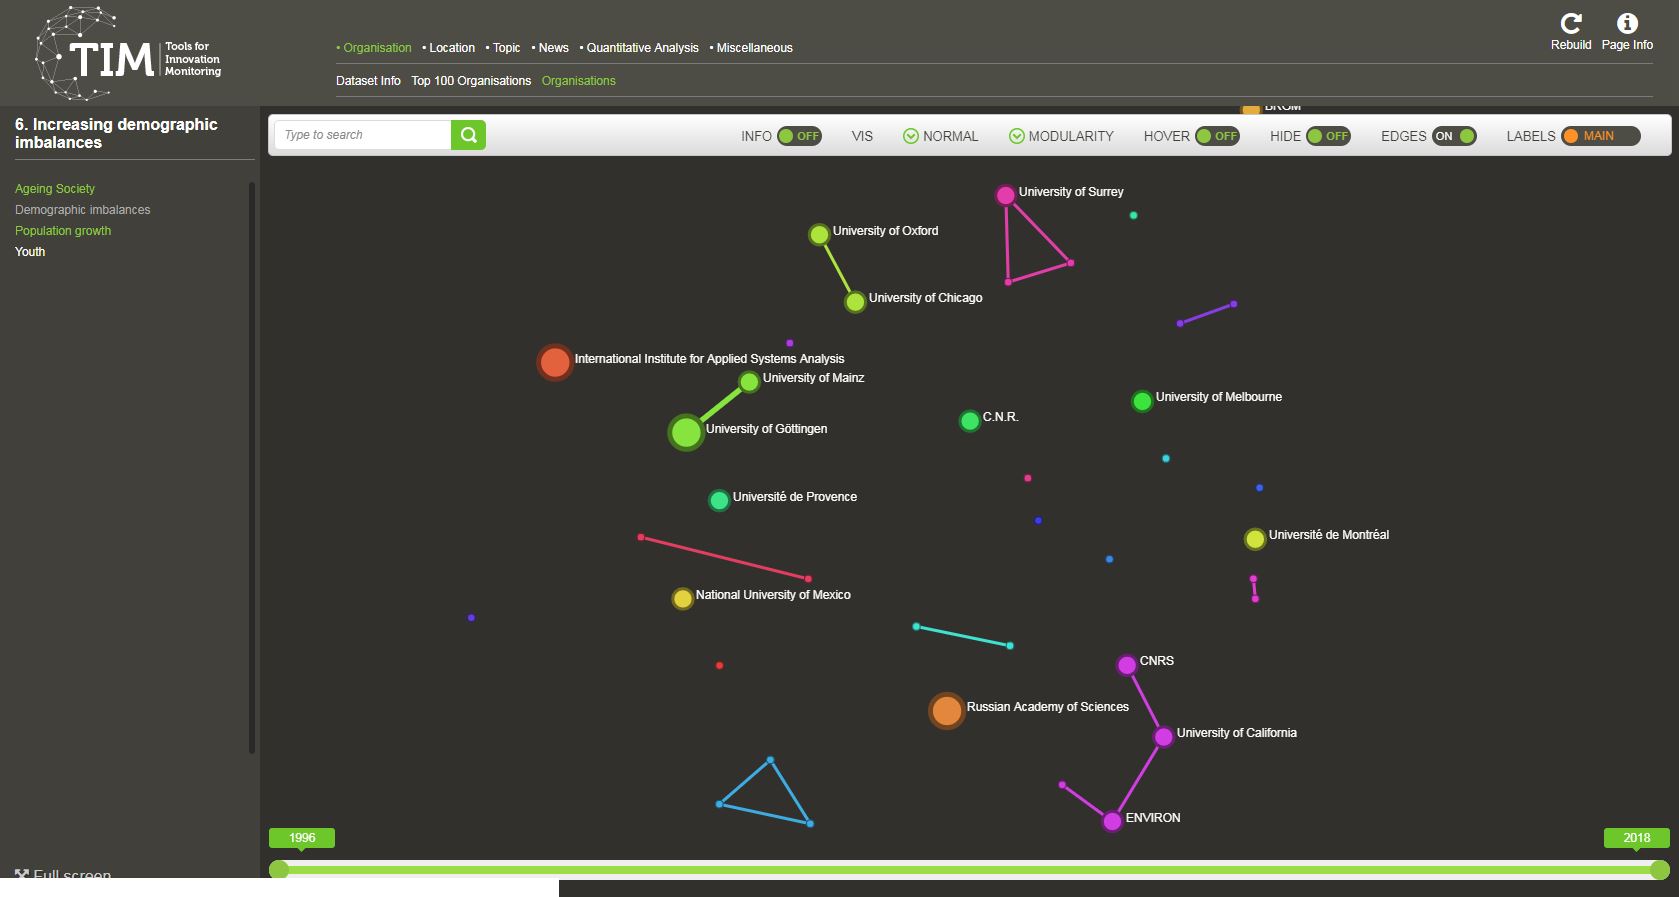The image size is (1679, 897).
Task: Select the University of Göttingen node
Action: [x=686, y=433]
